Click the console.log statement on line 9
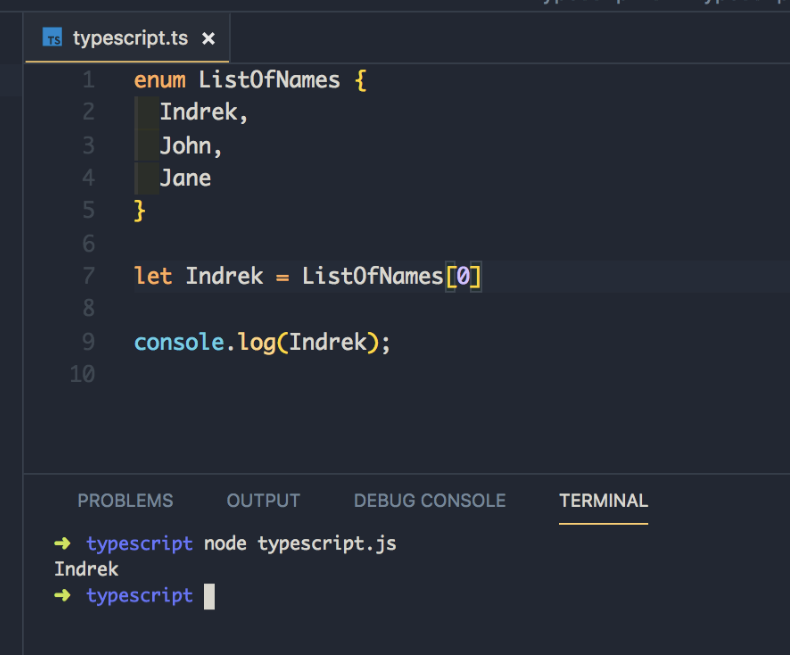 262,343
